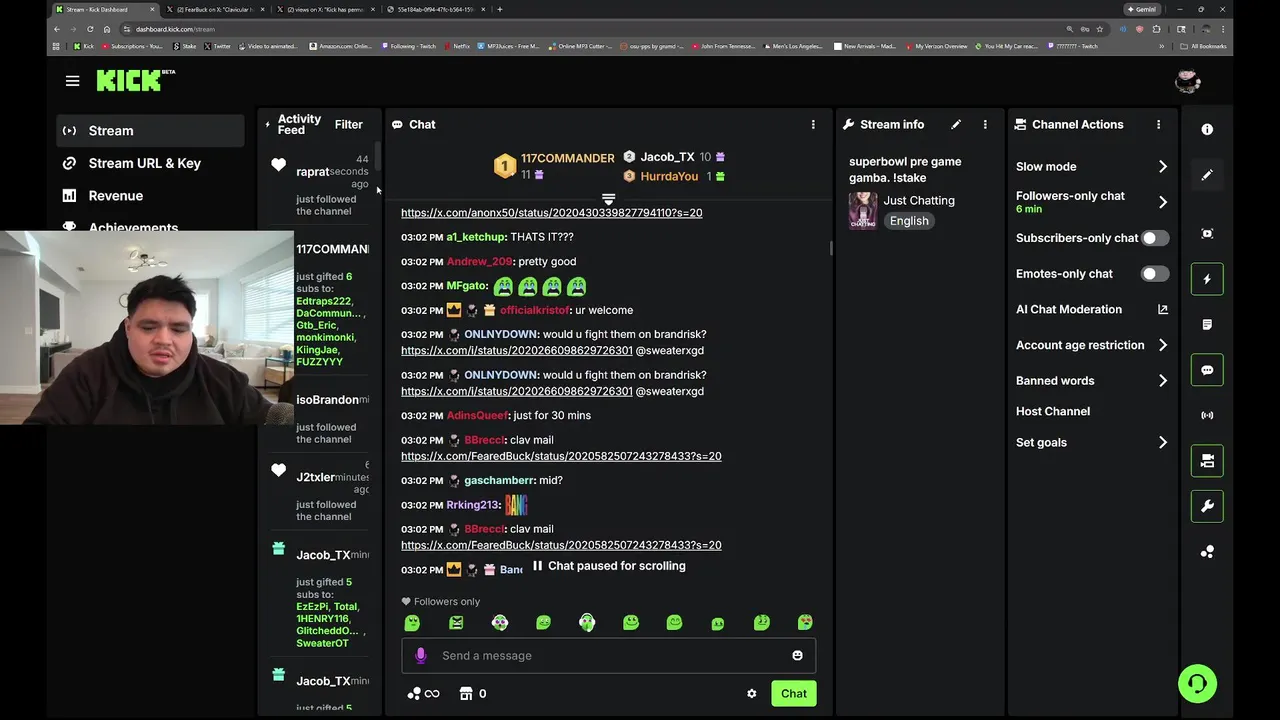Edit stream info with the pencil icon
1280x720 pixels.
956,125
